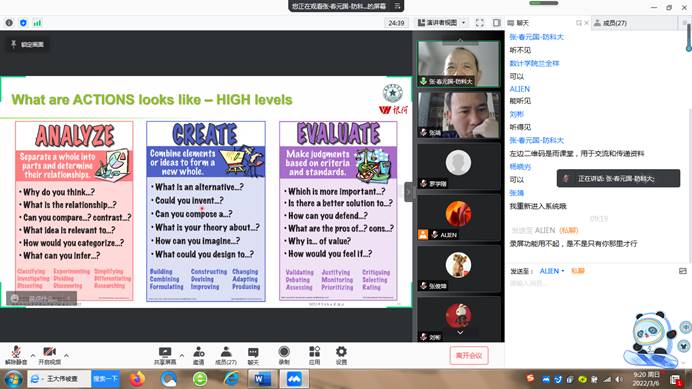Expand the video options arrow beside camera
Screen dimensions: 692x389
click(x=66, y=355)
